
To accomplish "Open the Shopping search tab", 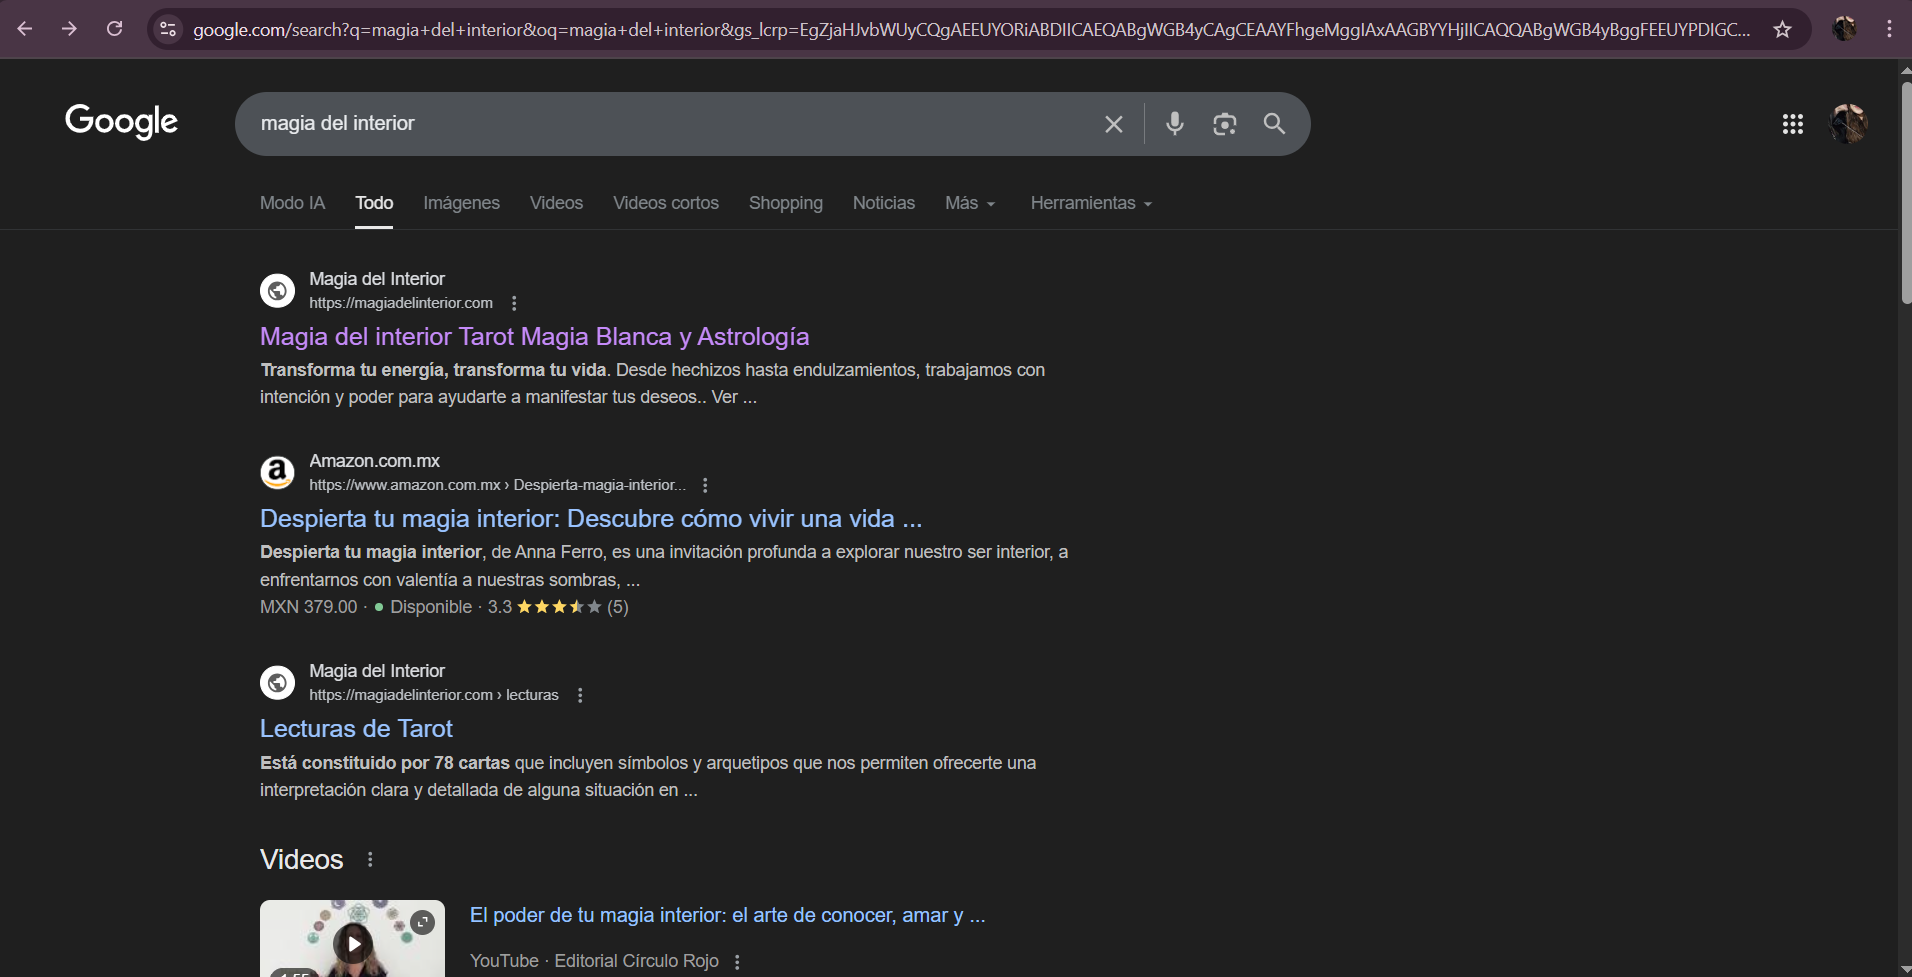I will click(785, 203).
